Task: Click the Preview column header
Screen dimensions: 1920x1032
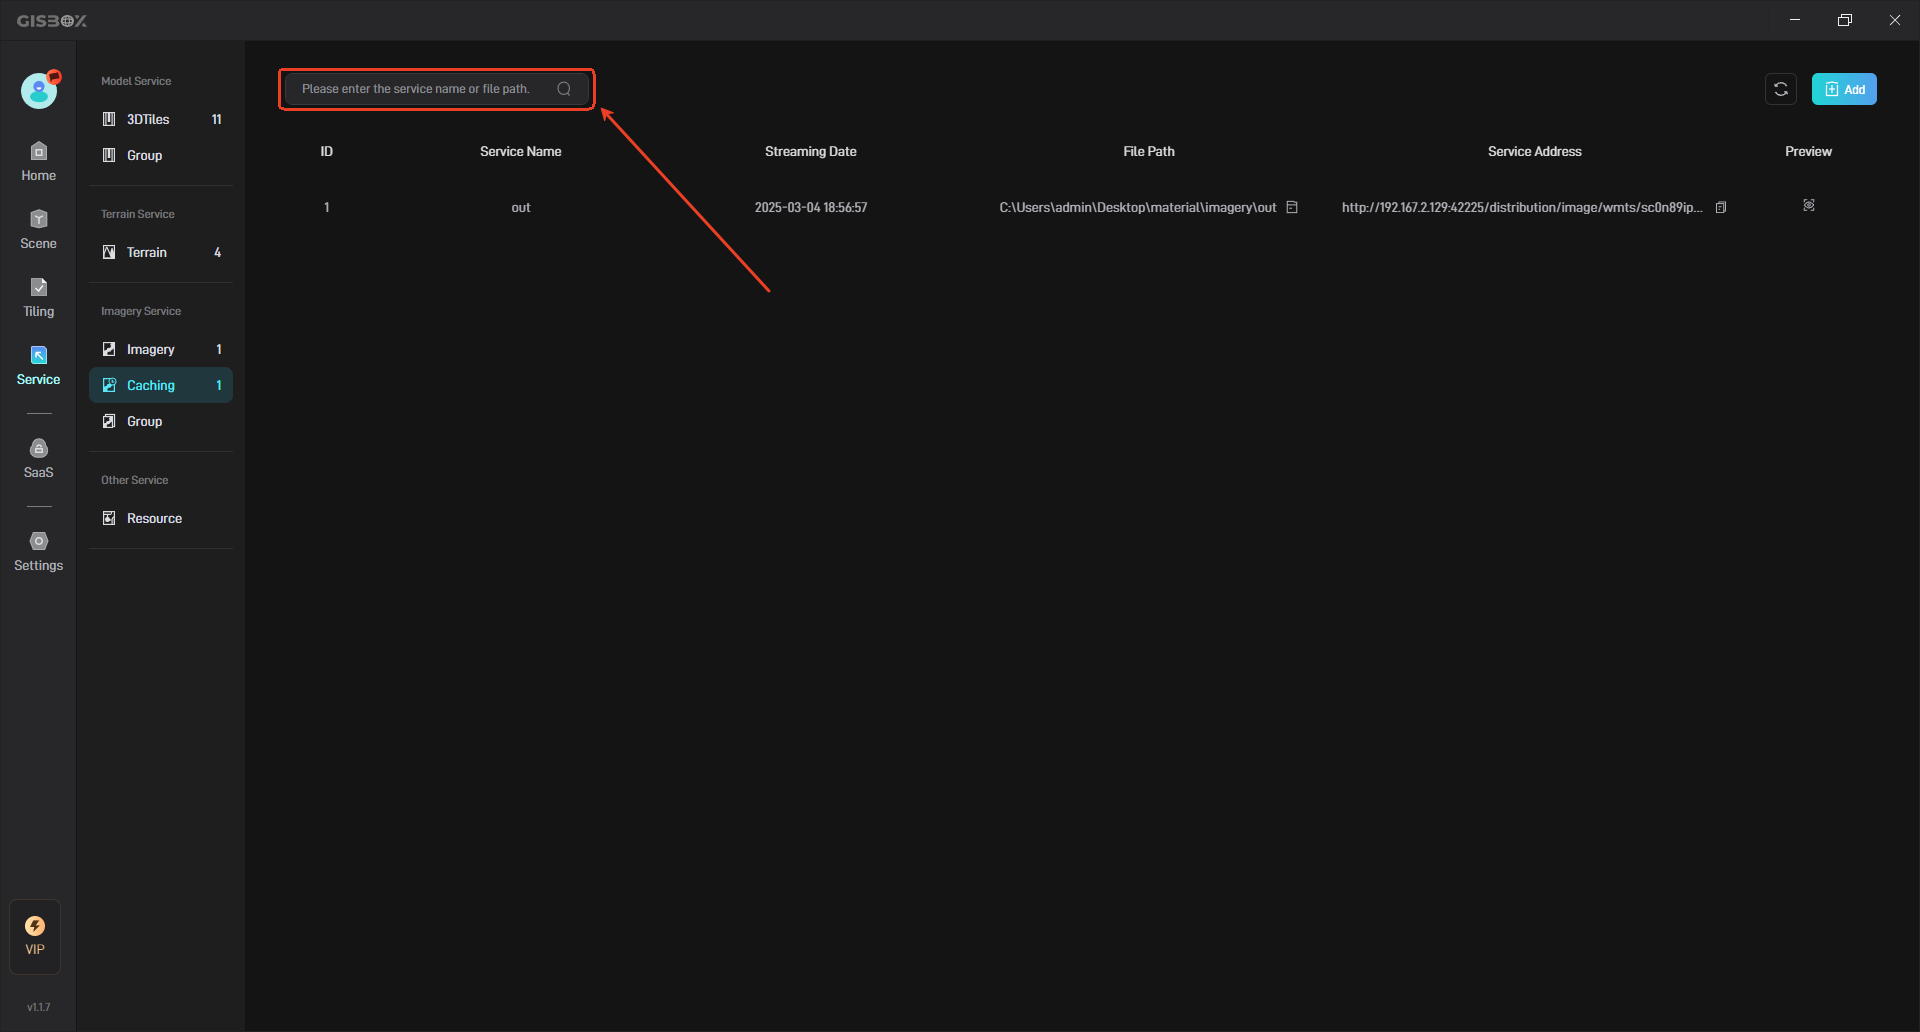Action: click(1808, 151)
